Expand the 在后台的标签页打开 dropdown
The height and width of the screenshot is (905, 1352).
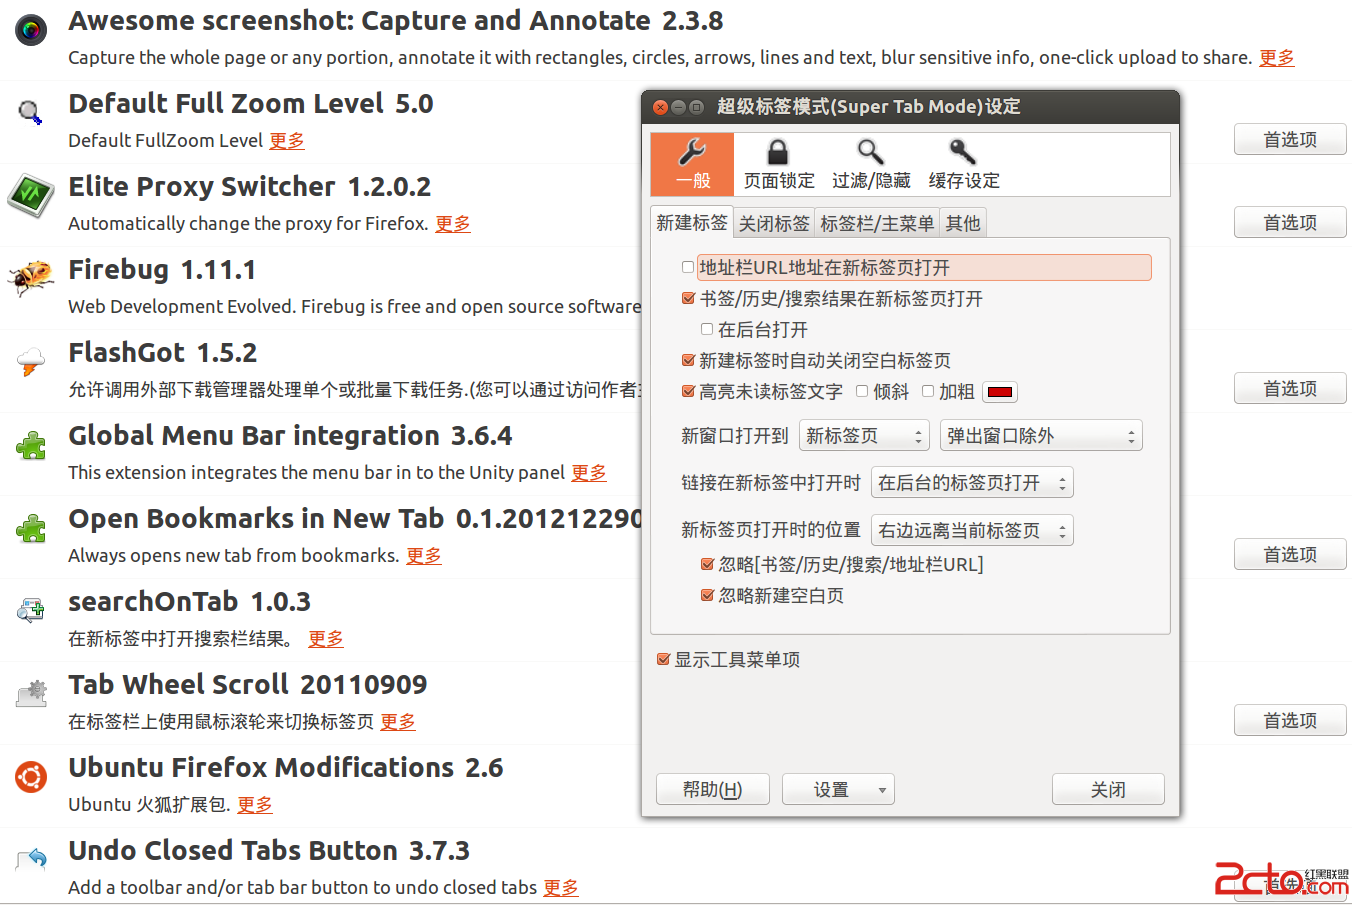[x=972, y=483]
